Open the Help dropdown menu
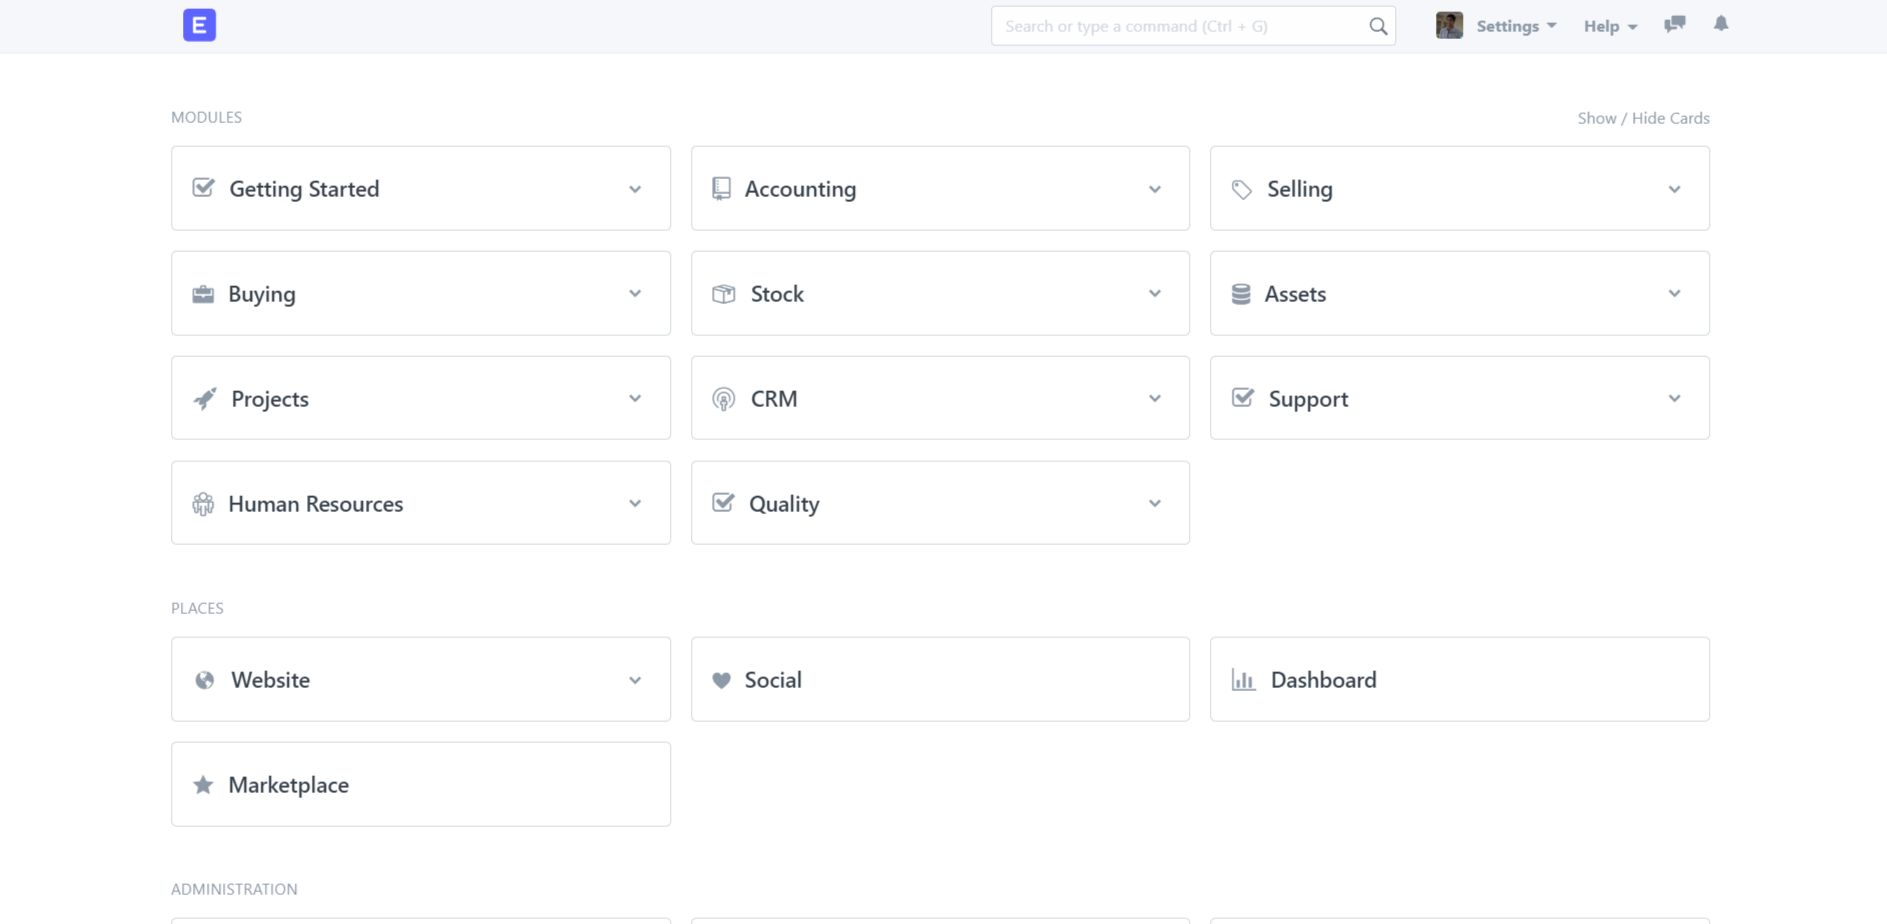Image resolution: width=1887 pixels, height=924 pixels. 1610,26
